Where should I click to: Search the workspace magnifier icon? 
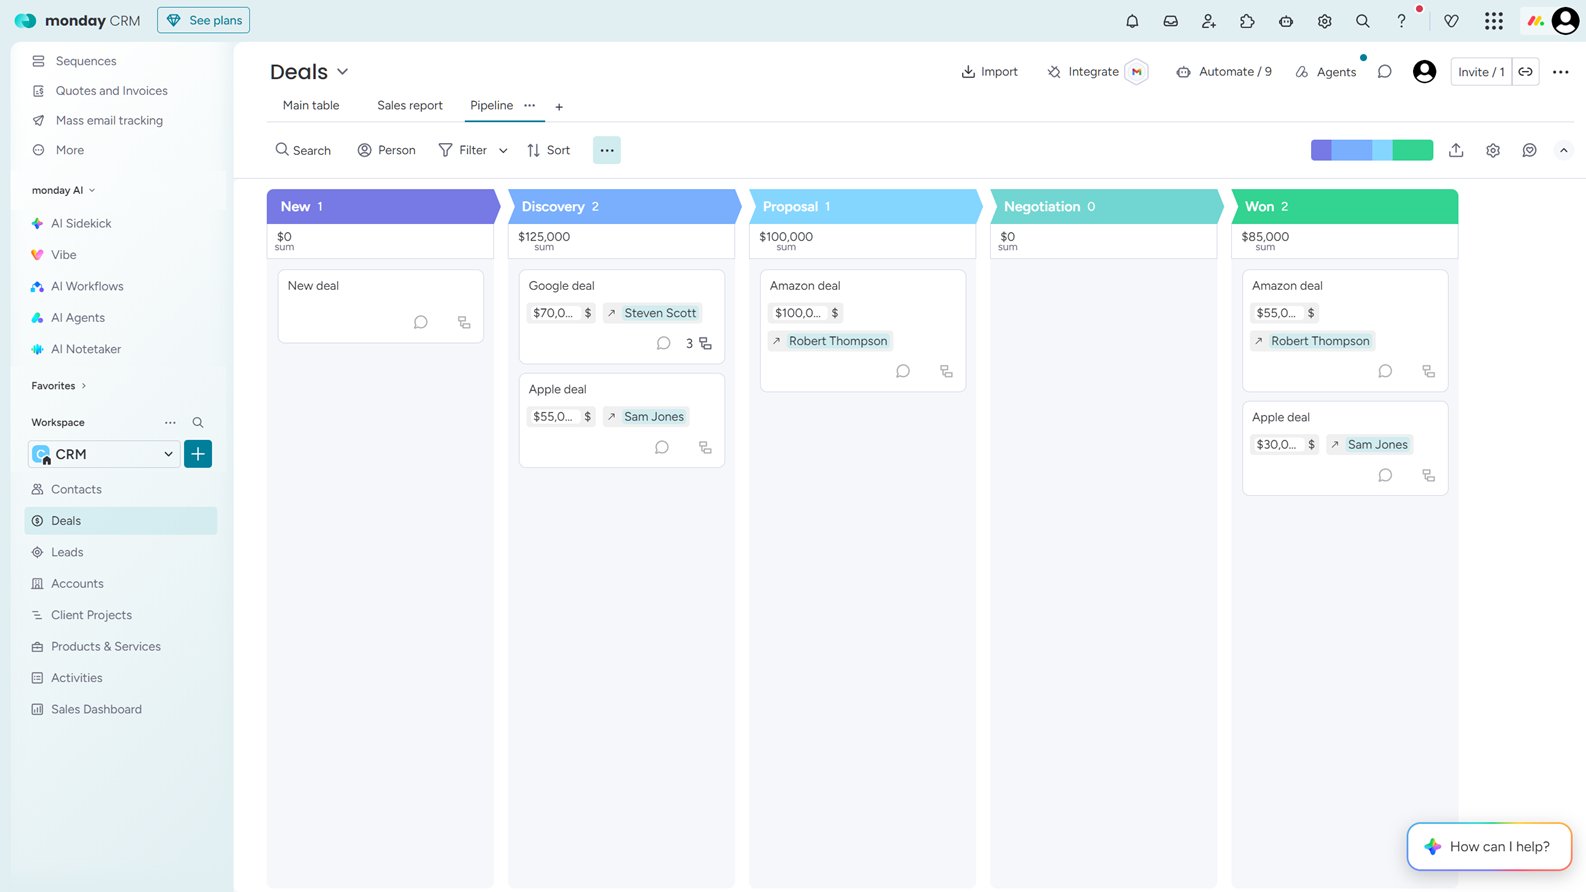click(198, 423)
